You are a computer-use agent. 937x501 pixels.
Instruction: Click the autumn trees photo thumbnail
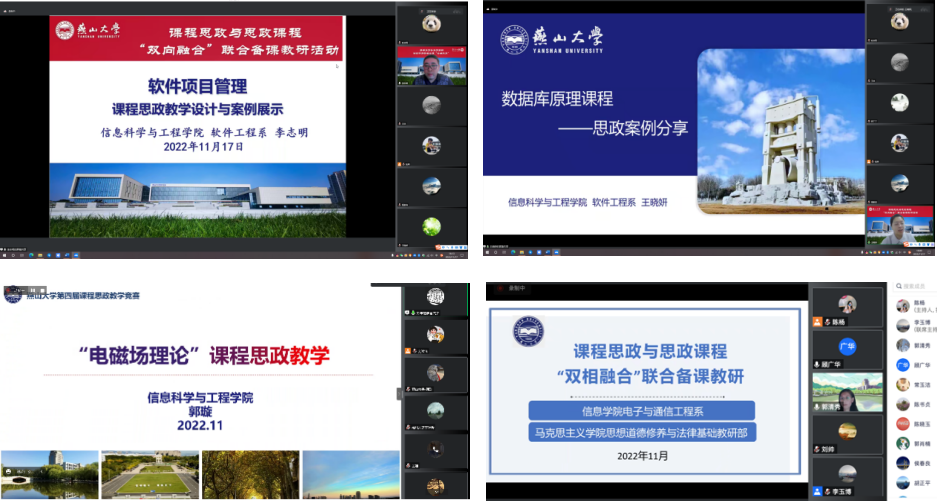tap(250, 475)
